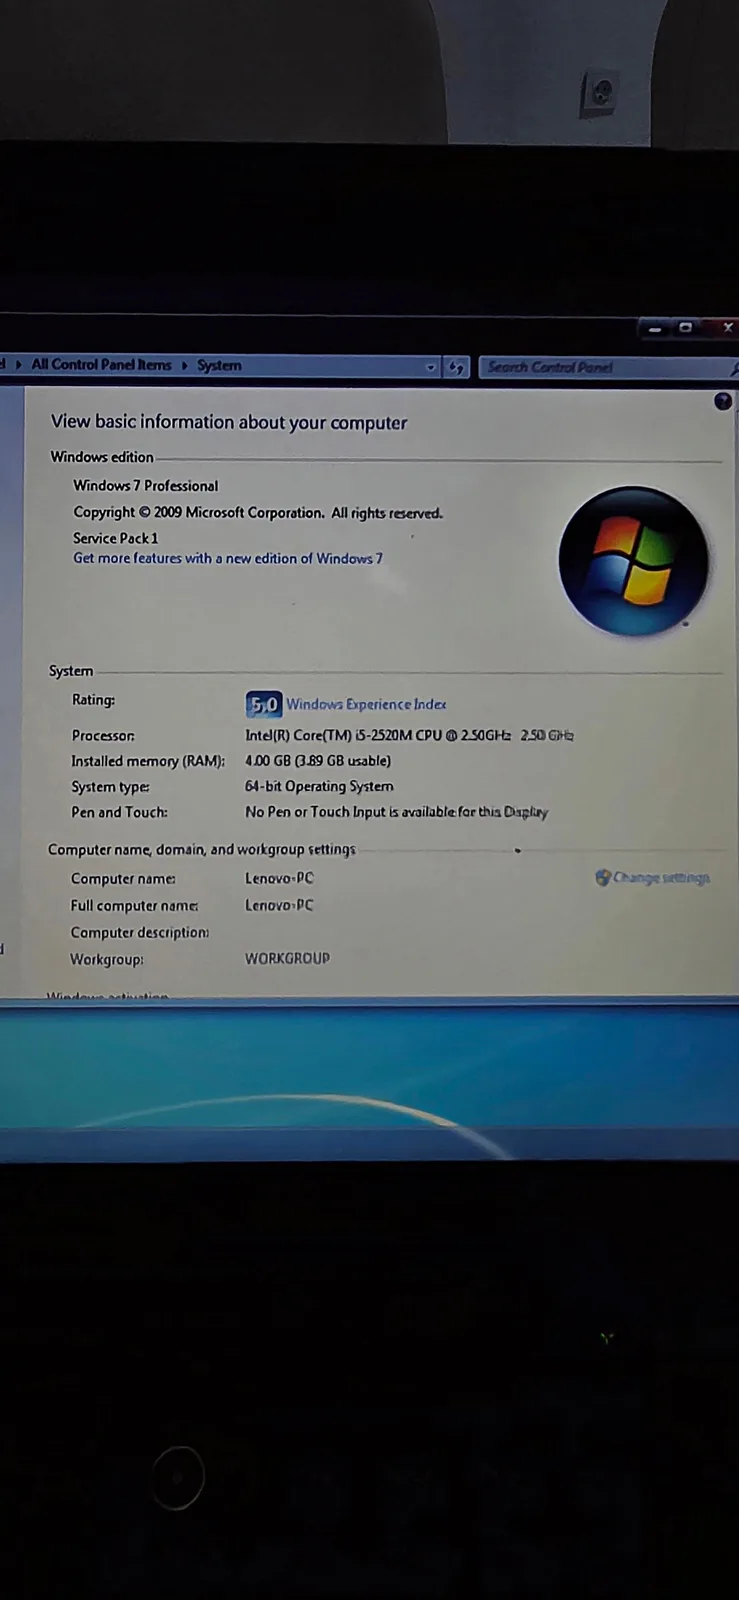Click the 'View basic information about your computer' heading

pyautogui.click(x=229, y=422)
